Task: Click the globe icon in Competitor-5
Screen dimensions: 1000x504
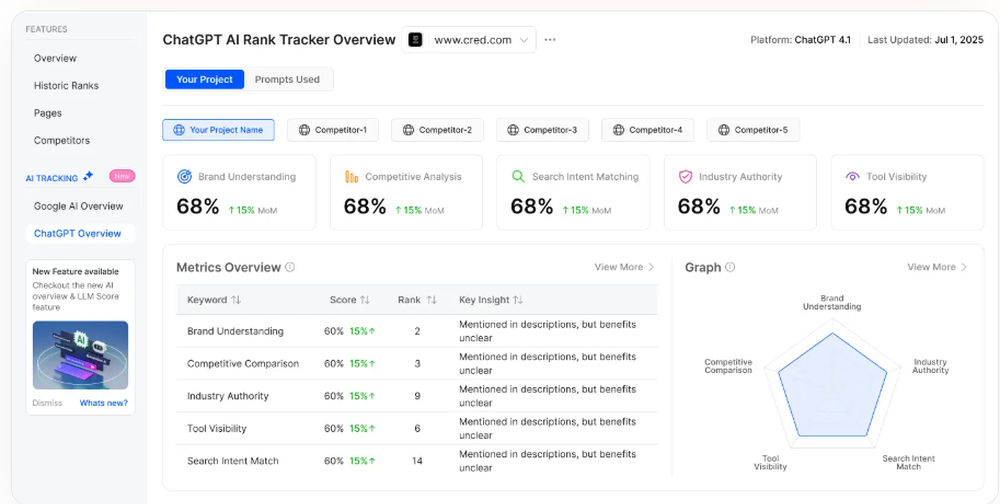Action: pyautogui.click(x=723, y=130)
